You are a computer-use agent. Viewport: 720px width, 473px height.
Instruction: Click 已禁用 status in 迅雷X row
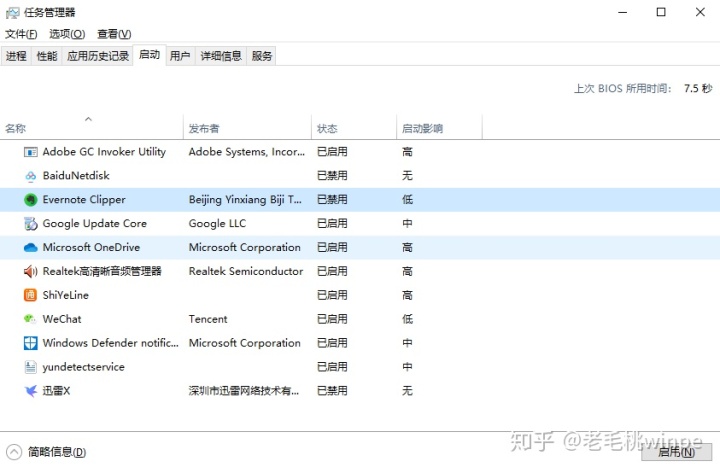coord(332,391)
